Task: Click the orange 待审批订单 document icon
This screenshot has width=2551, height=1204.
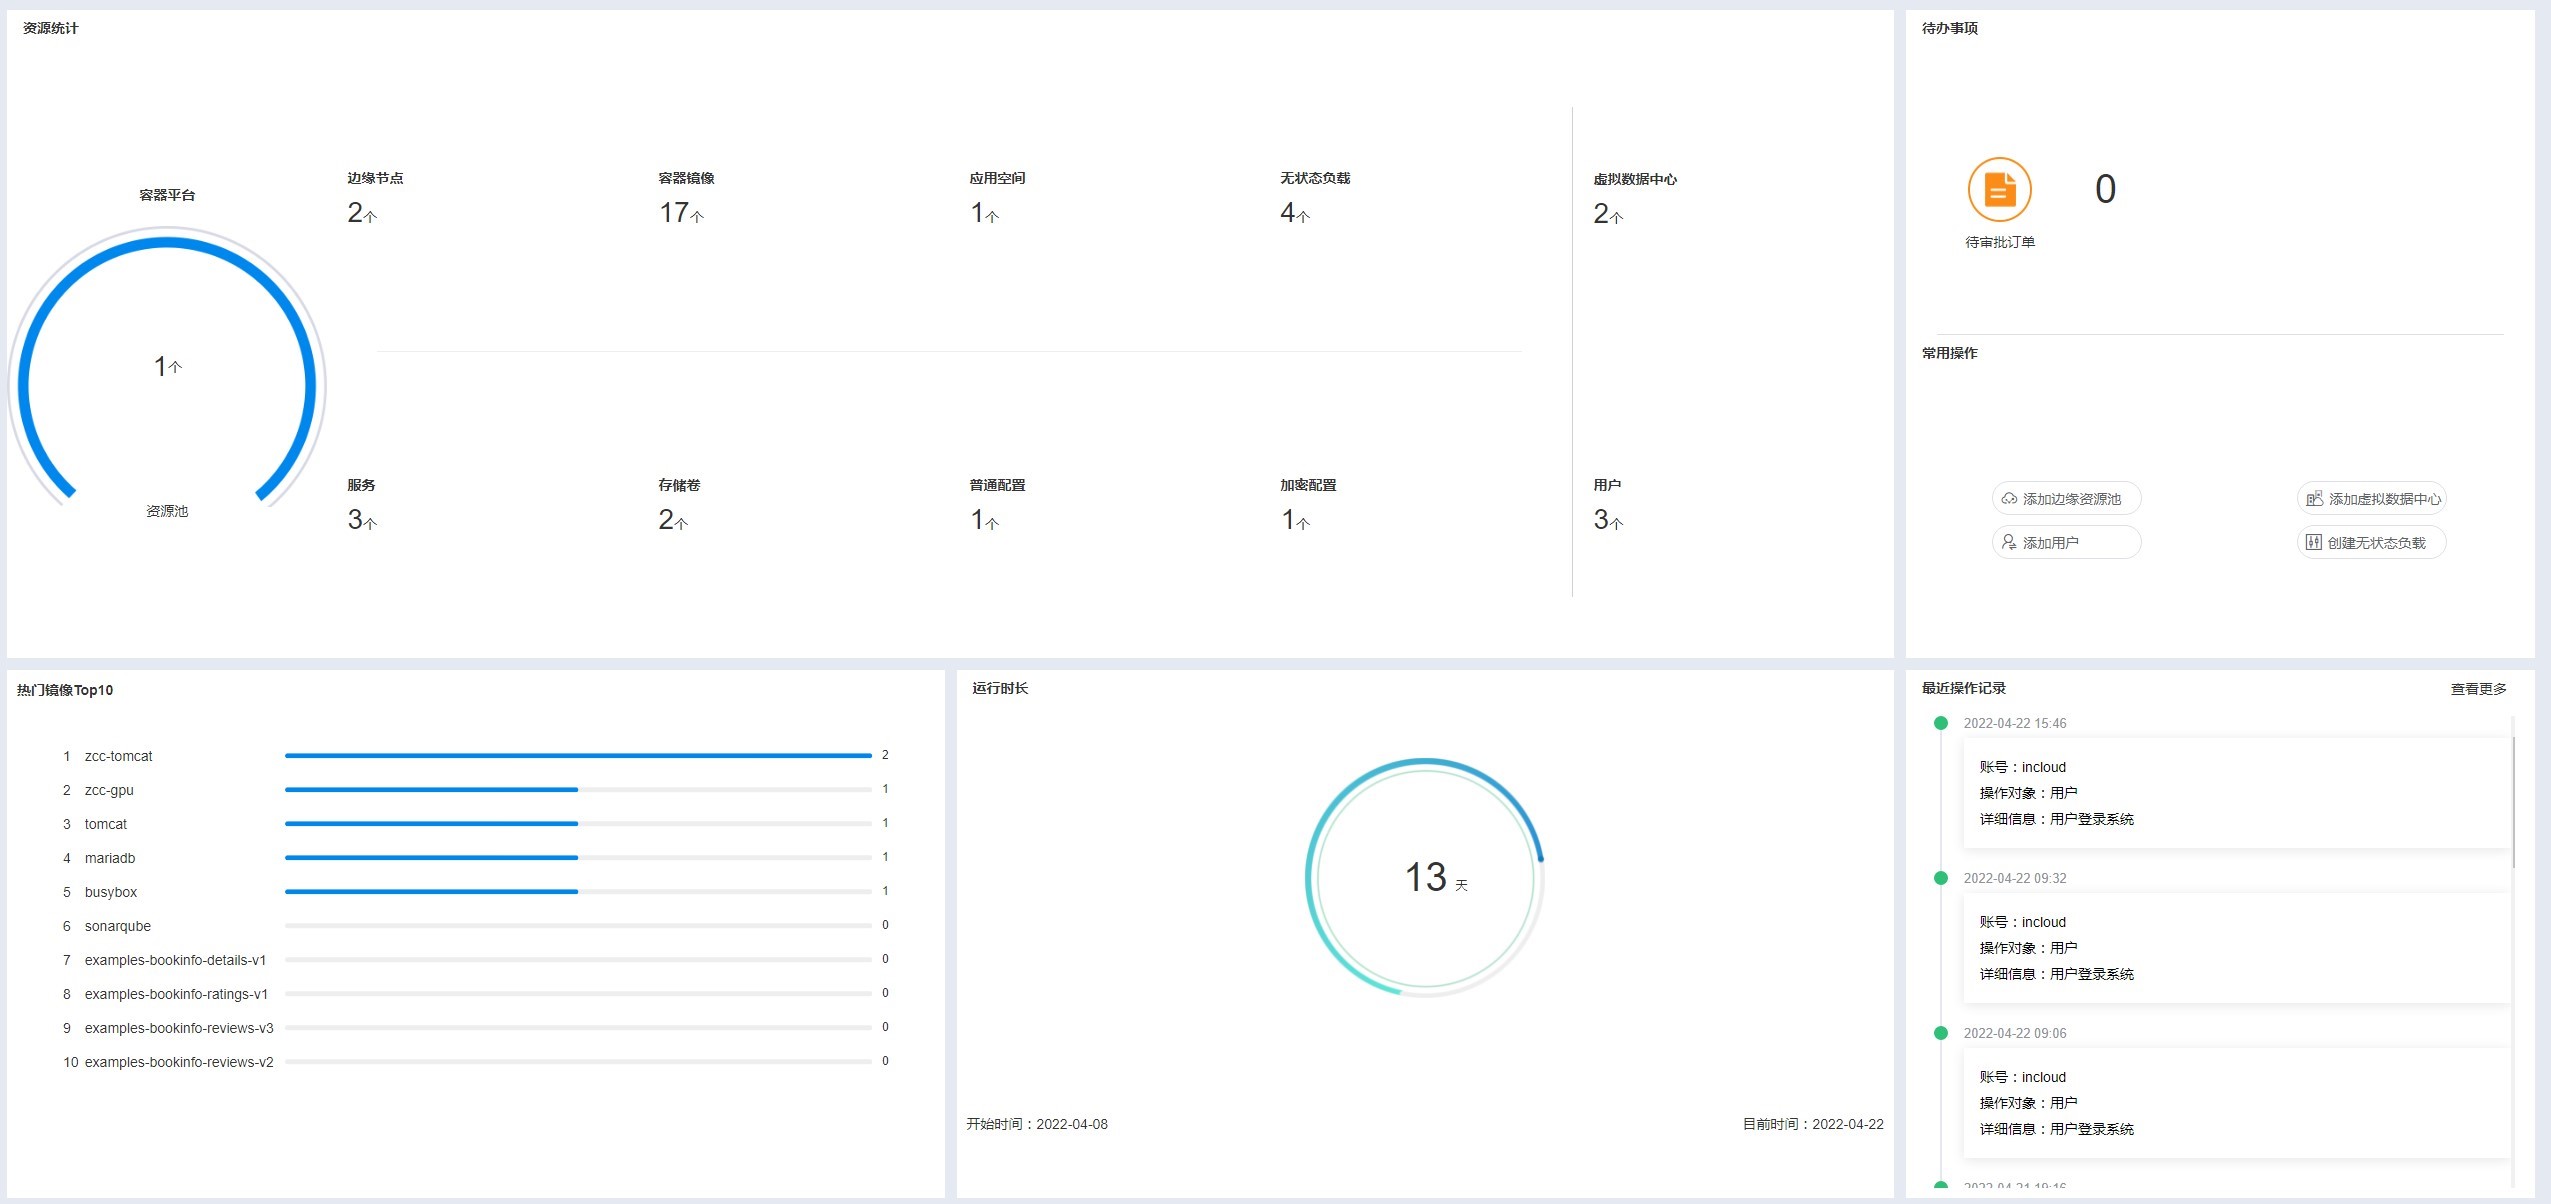Action: (1999, 189)
